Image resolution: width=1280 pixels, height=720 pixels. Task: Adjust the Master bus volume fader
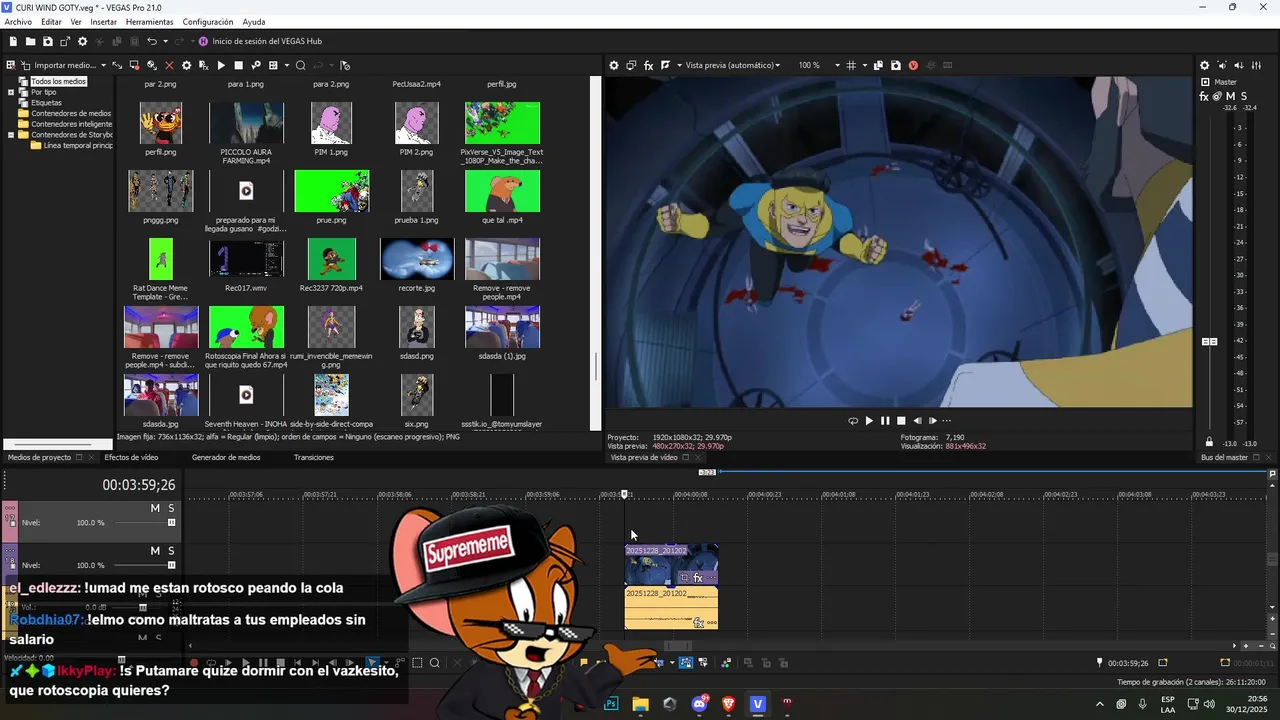pos(1209,342)
